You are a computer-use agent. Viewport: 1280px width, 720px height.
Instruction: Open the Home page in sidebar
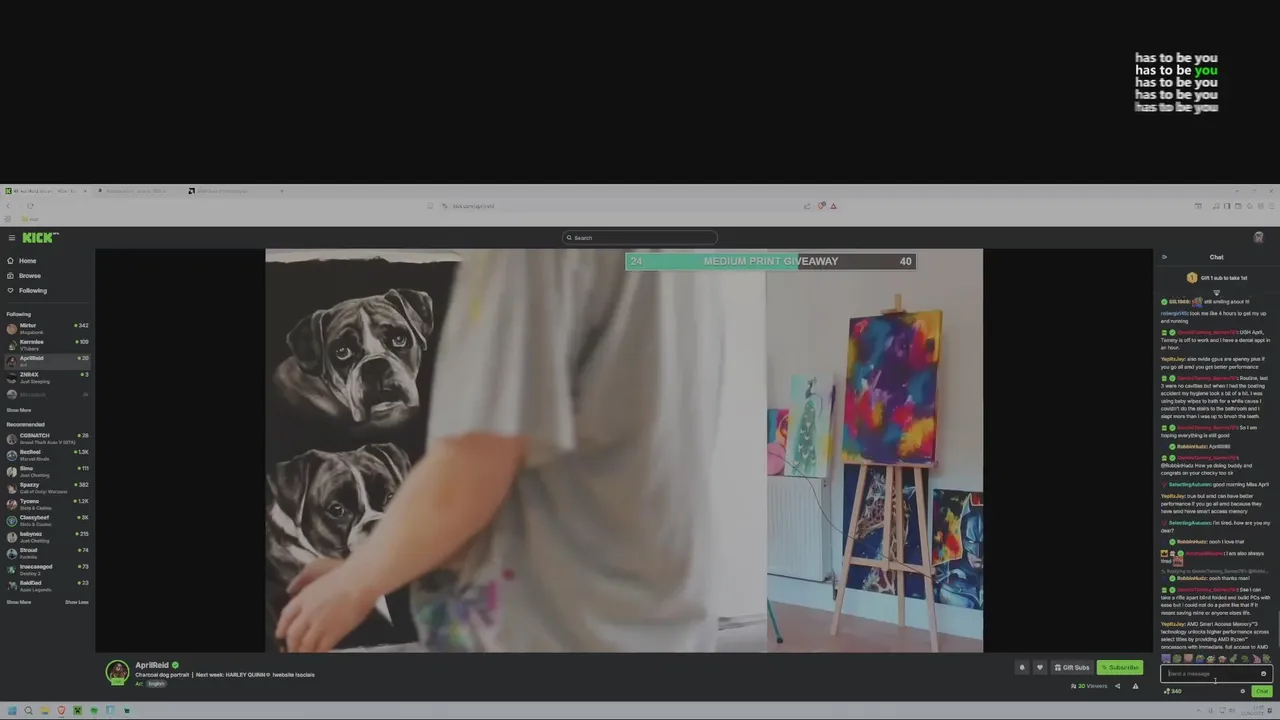coord(21,261)
